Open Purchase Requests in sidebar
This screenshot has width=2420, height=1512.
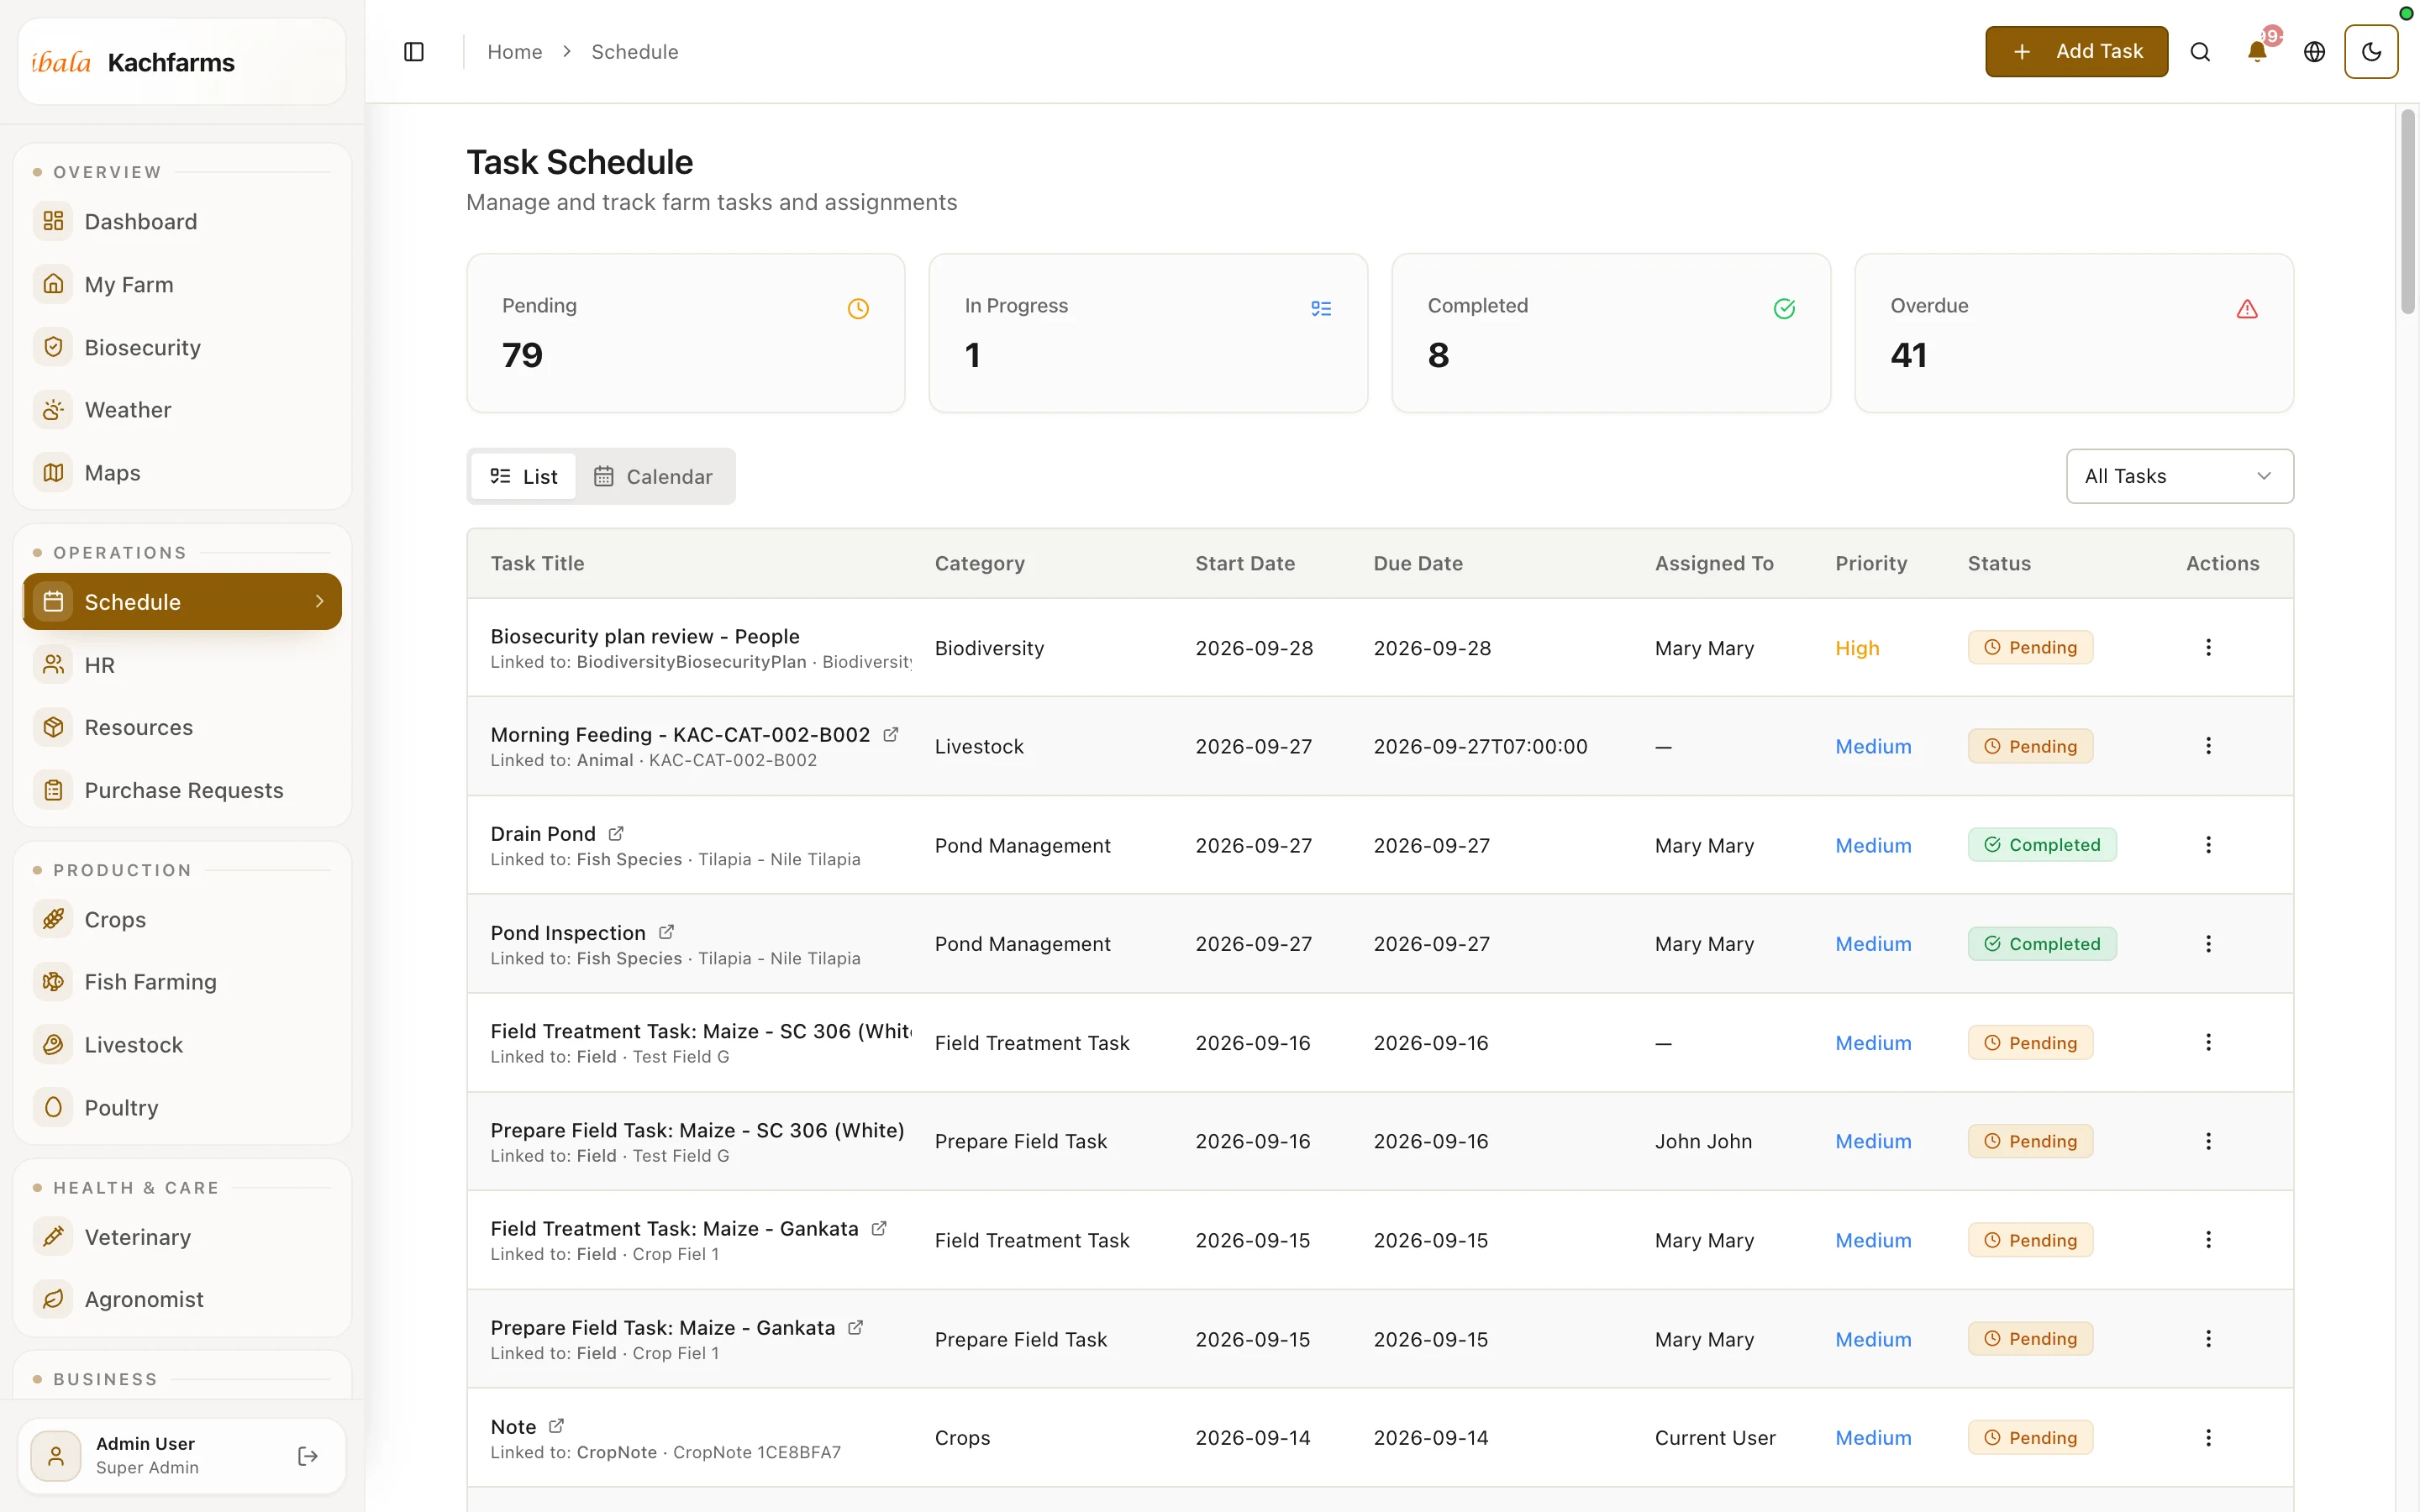tap(182, 790)
